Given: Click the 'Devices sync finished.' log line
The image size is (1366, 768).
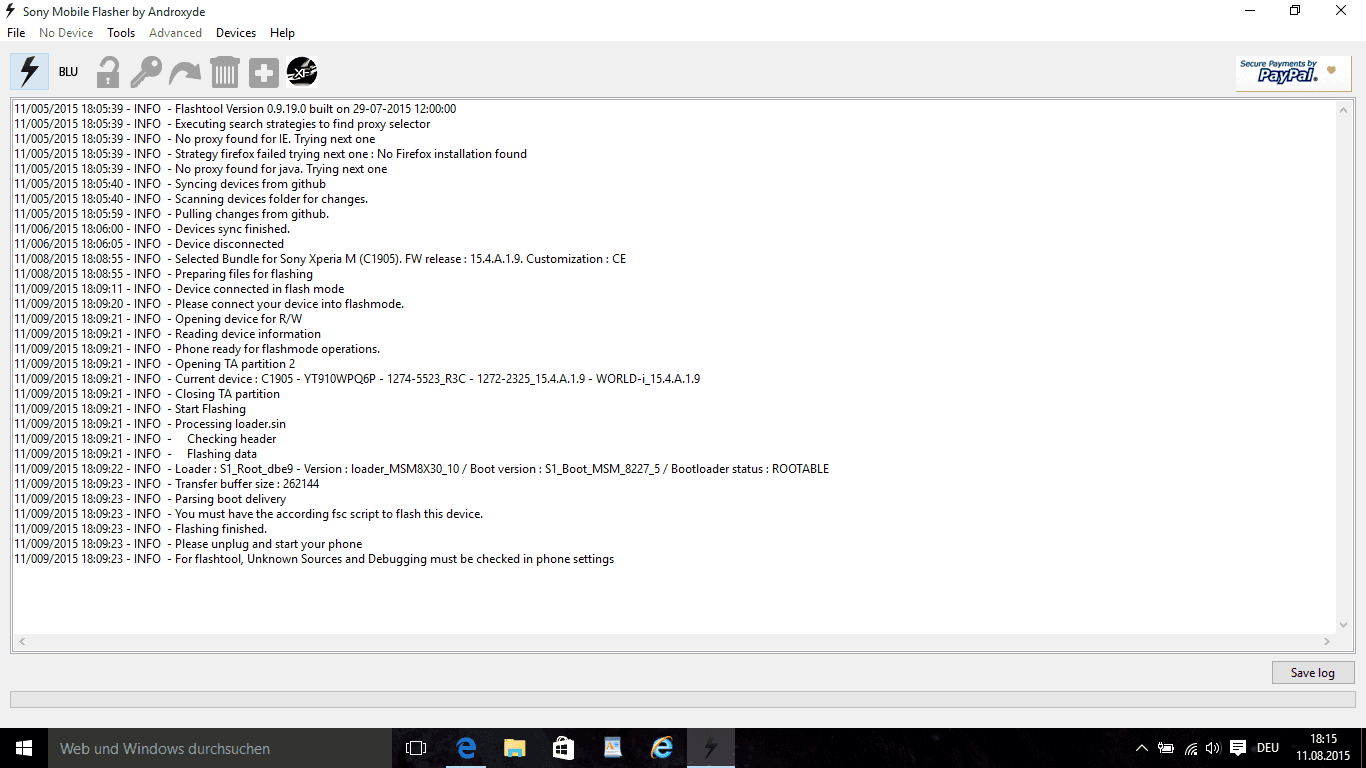Looking at the screenshot, I should tap(152, 229).
